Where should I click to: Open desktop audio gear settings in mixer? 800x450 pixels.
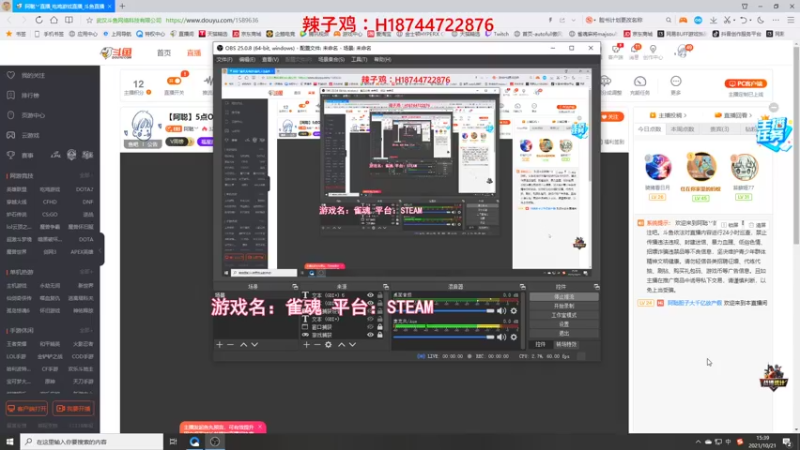[514, 311]
